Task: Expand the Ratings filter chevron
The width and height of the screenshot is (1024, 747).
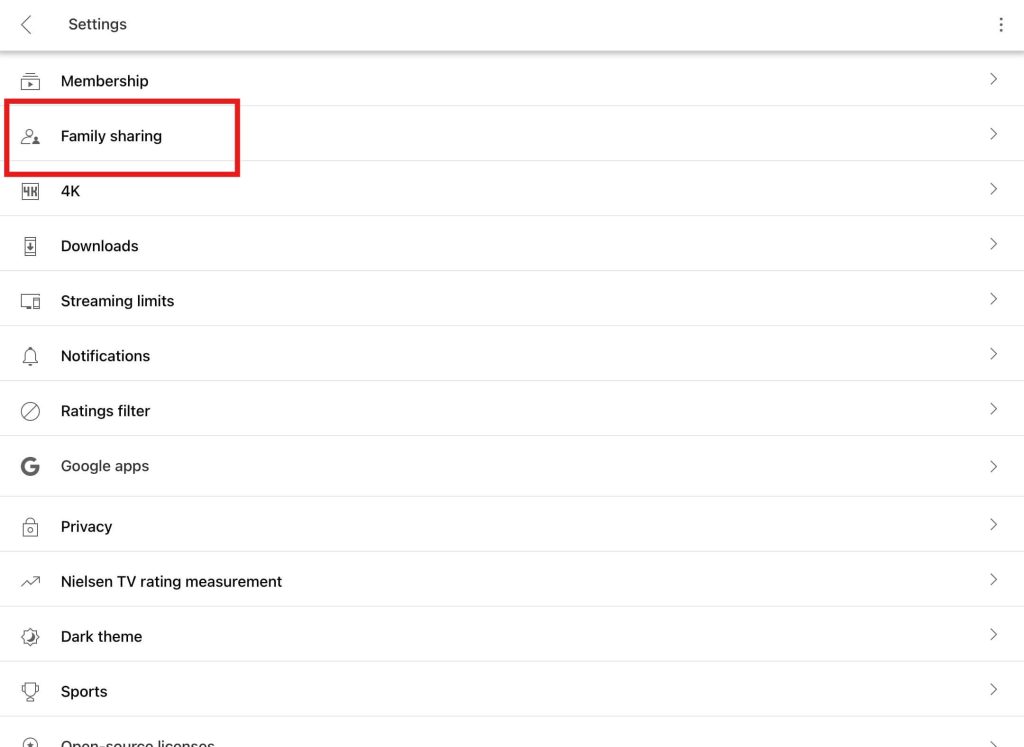Action: pyautogui.click(x=993, y=409)
